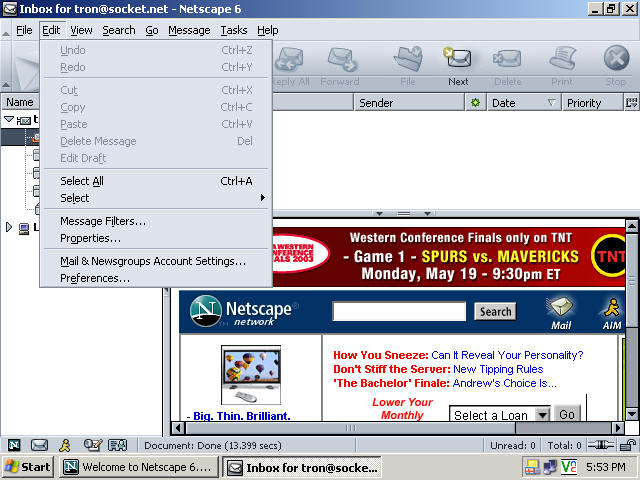Open 'Andrew's Choice Is...' link
The image size is (640, 480).
(504, 383)
